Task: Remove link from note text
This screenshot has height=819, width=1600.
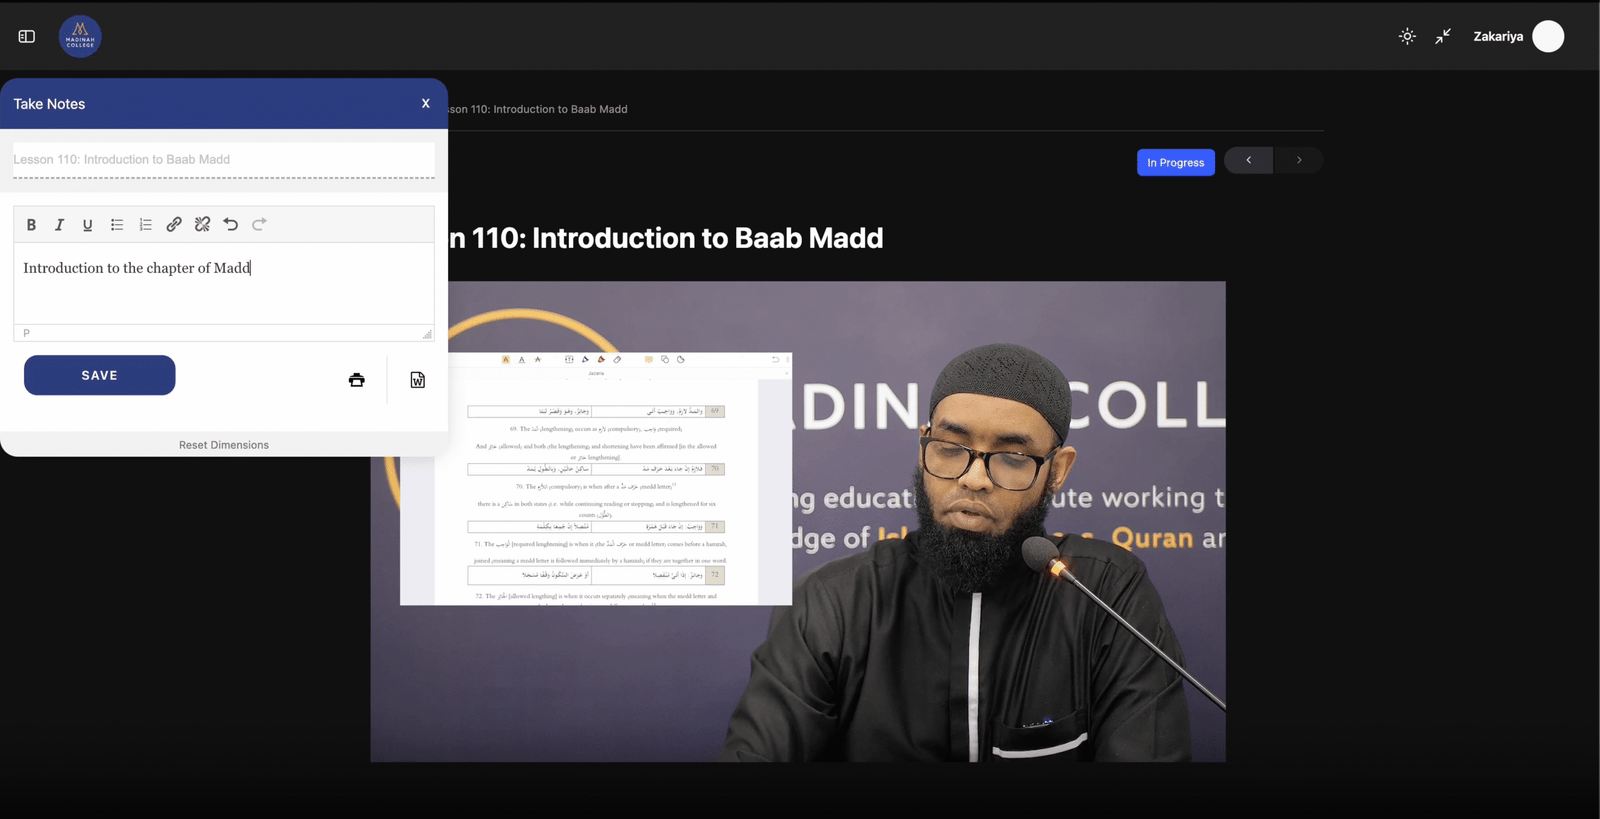Action: tap(202, 225)
